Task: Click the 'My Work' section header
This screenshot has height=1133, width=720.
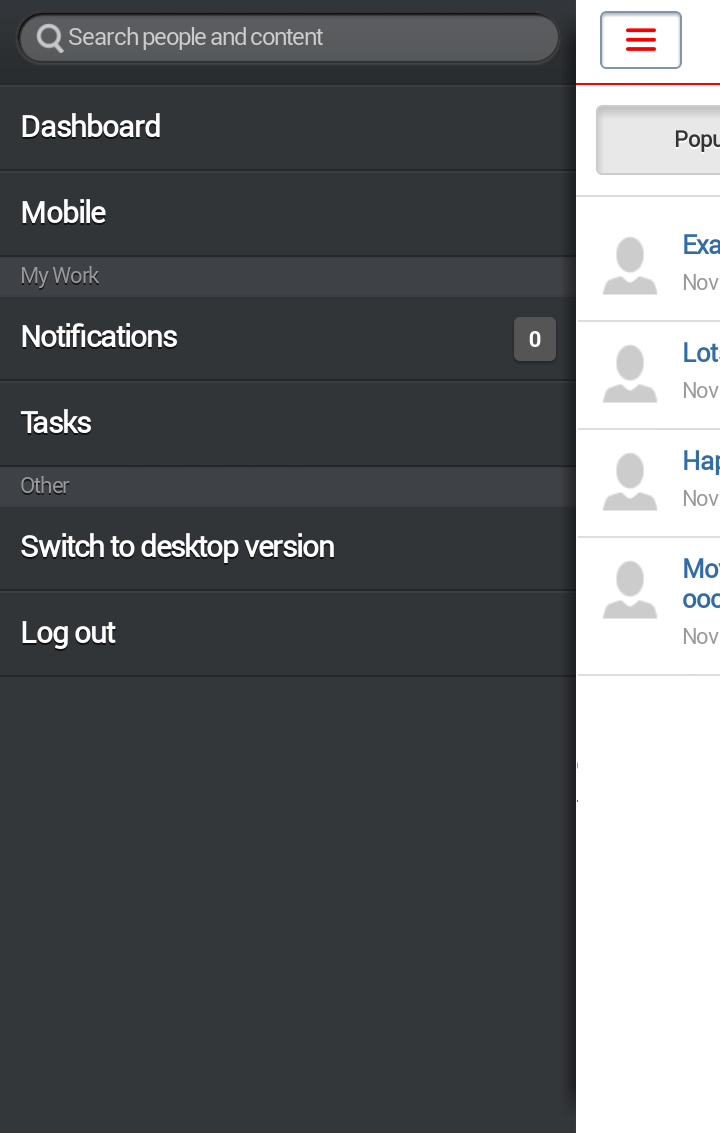Action: (60, 276)
